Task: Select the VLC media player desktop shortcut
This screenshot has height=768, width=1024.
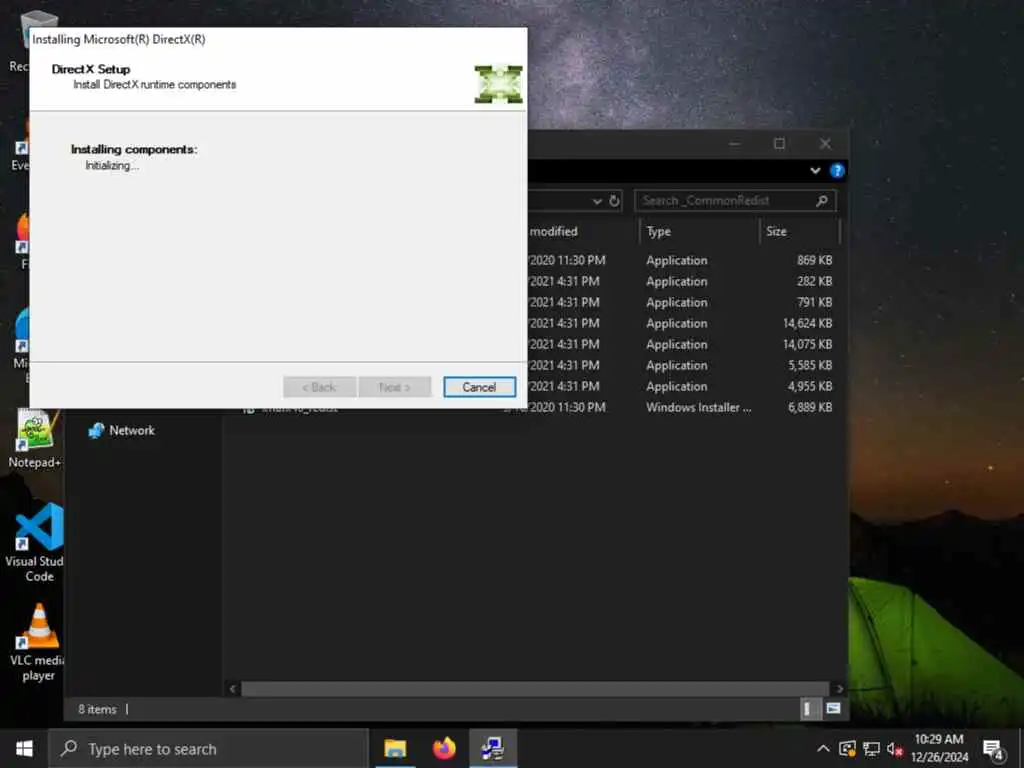Action: pos(37,643)
